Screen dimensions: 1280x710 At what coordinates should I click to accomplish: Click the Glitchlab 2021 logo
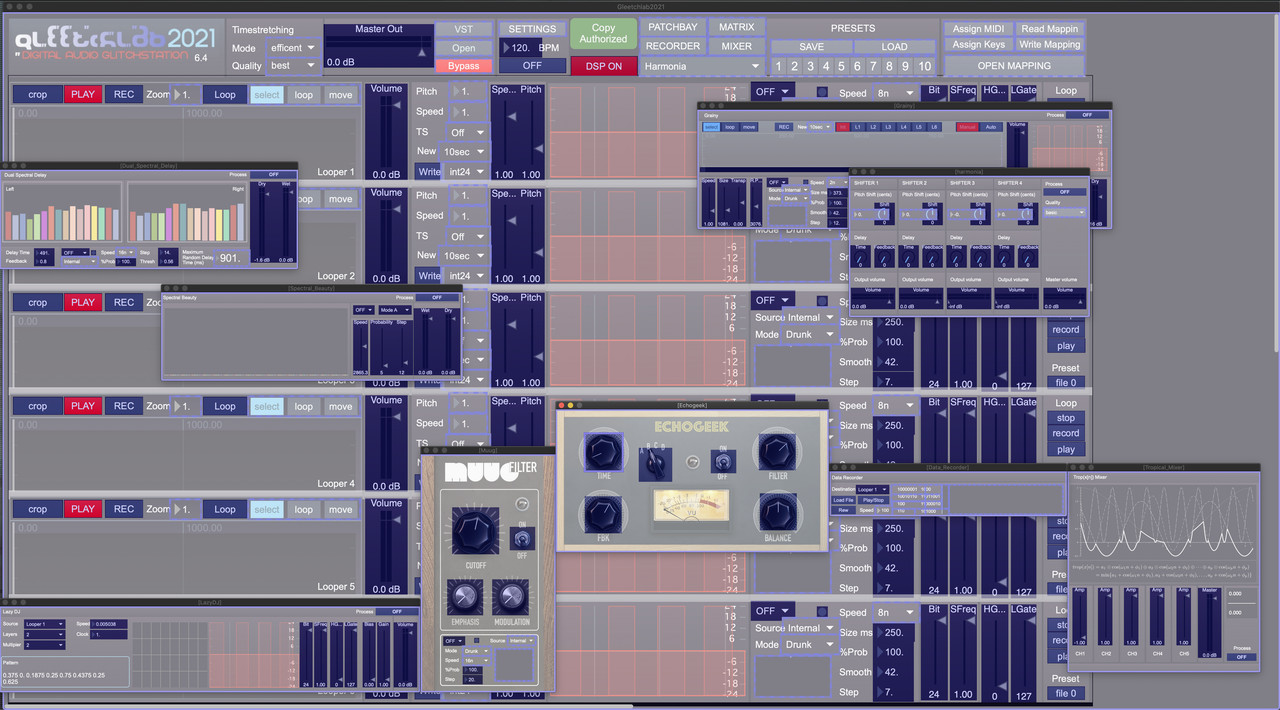coord(115,45)
